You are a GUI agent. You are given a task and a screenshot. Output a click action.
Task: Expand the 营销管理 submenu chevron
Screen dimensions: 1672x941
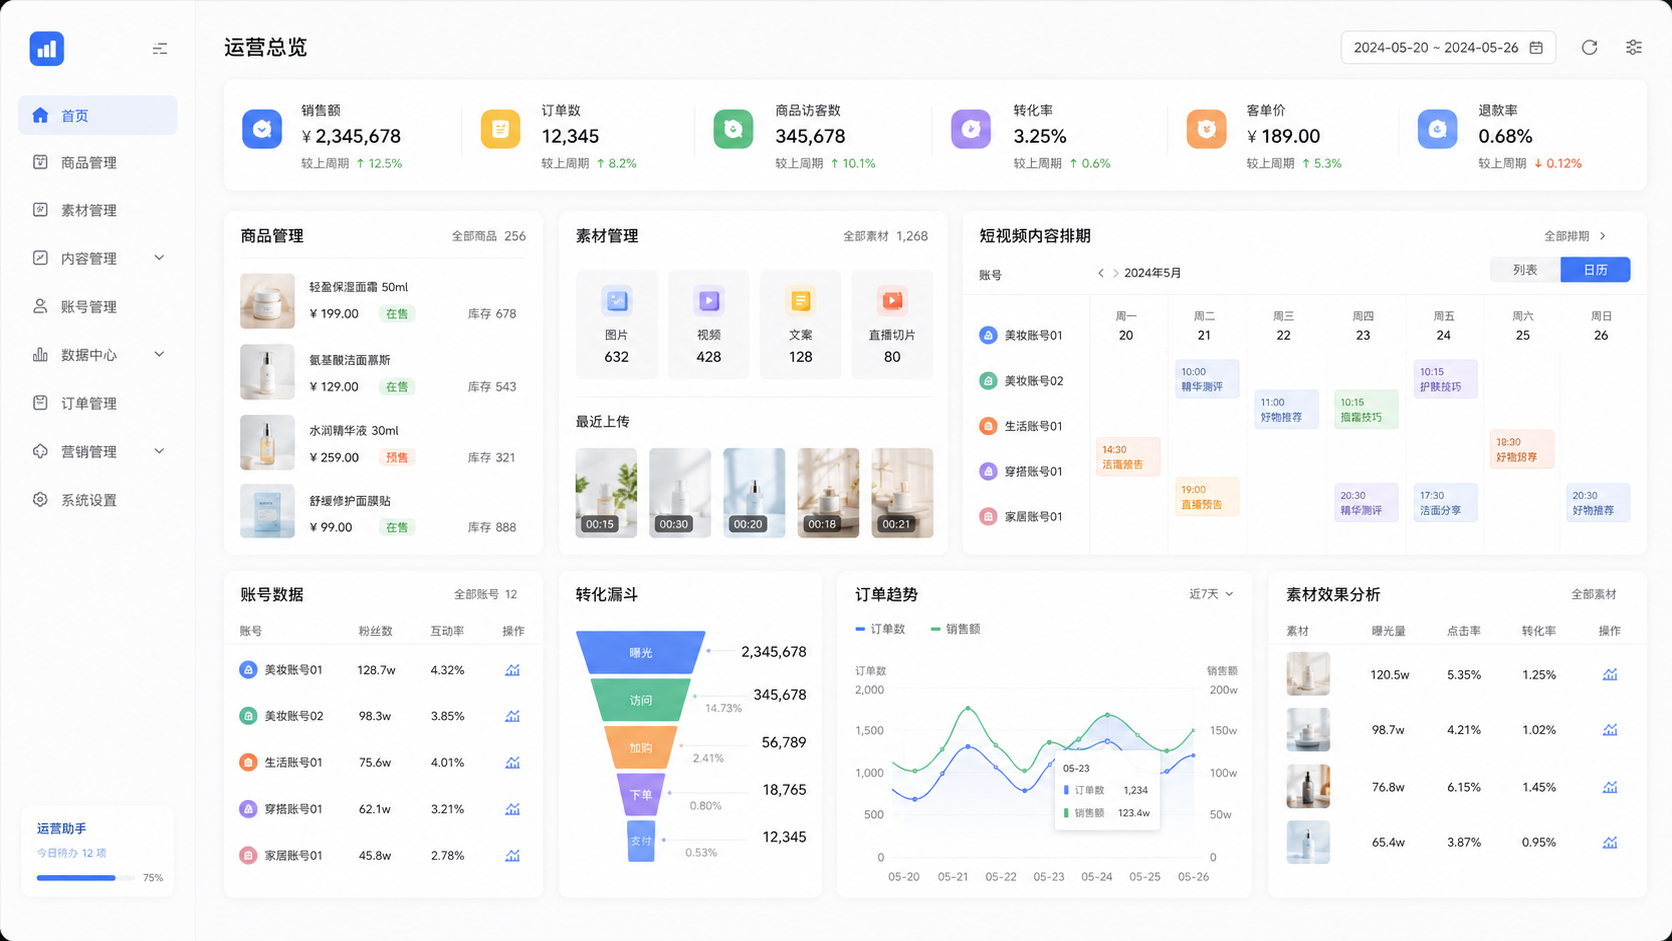coord(159,451)
